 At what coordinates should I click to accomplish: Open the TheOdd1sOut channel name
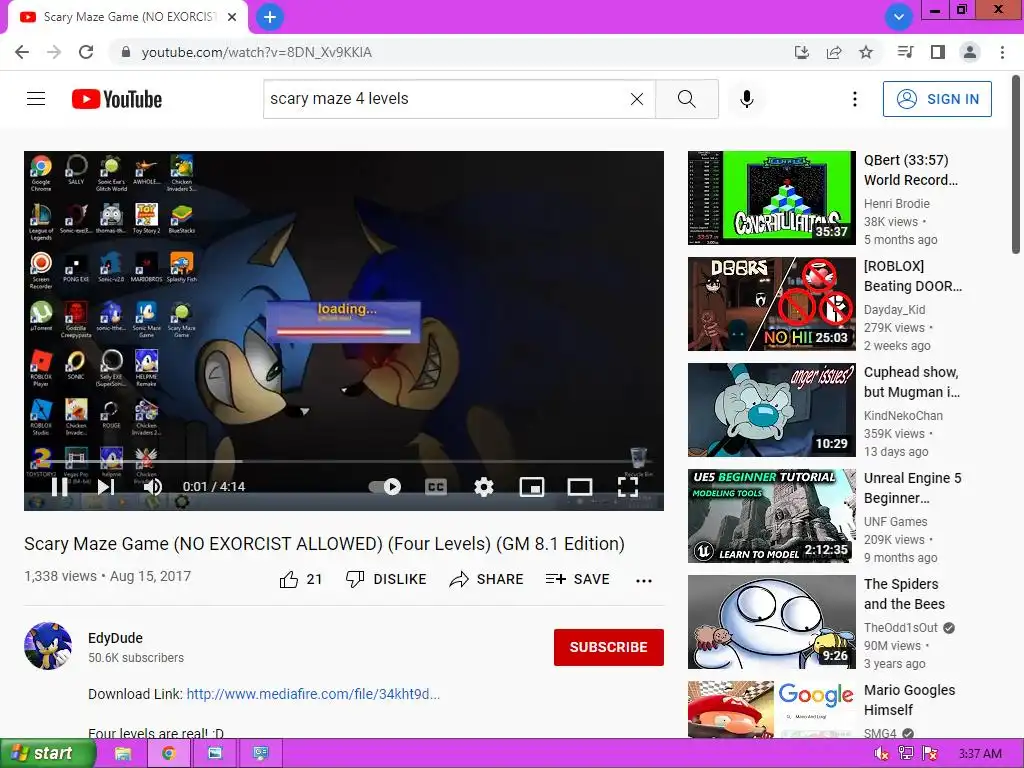pos(901,628)
